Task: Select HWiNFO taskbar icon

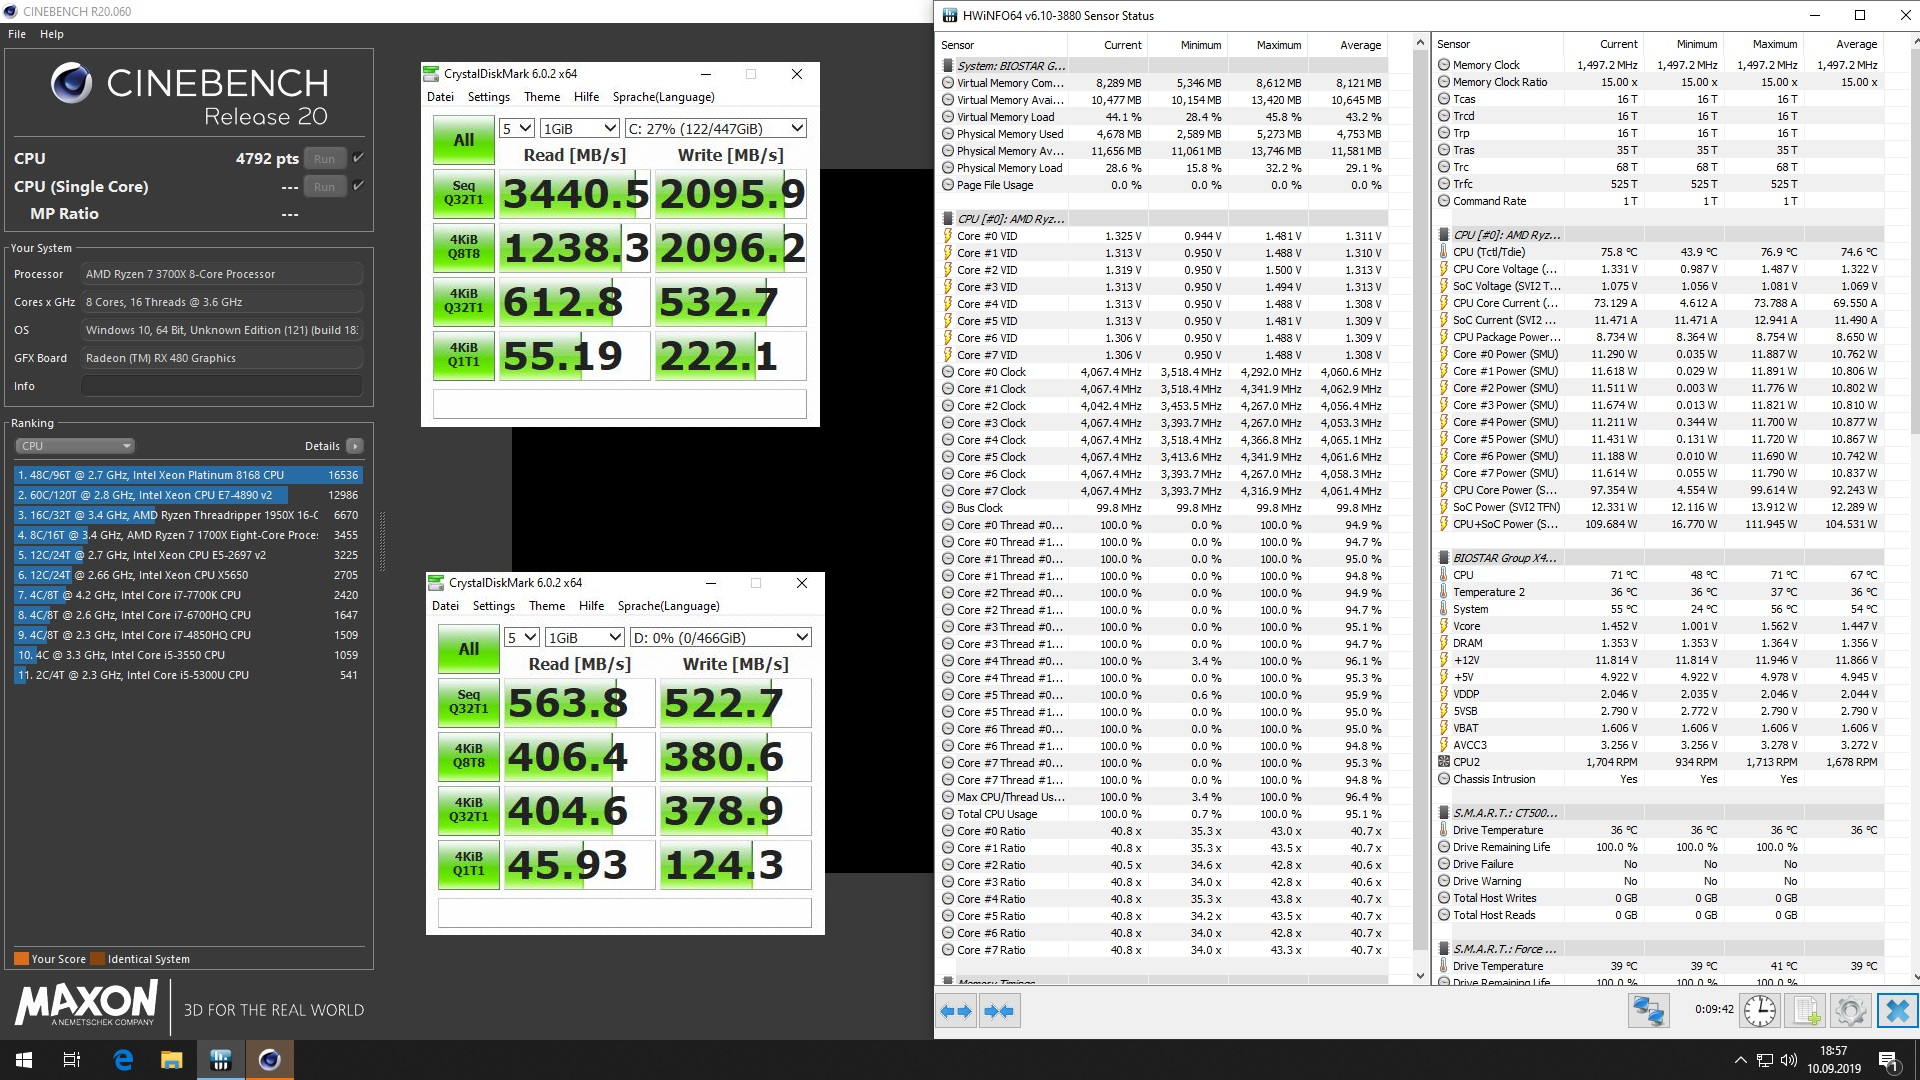Action: tap(221, 1060)
